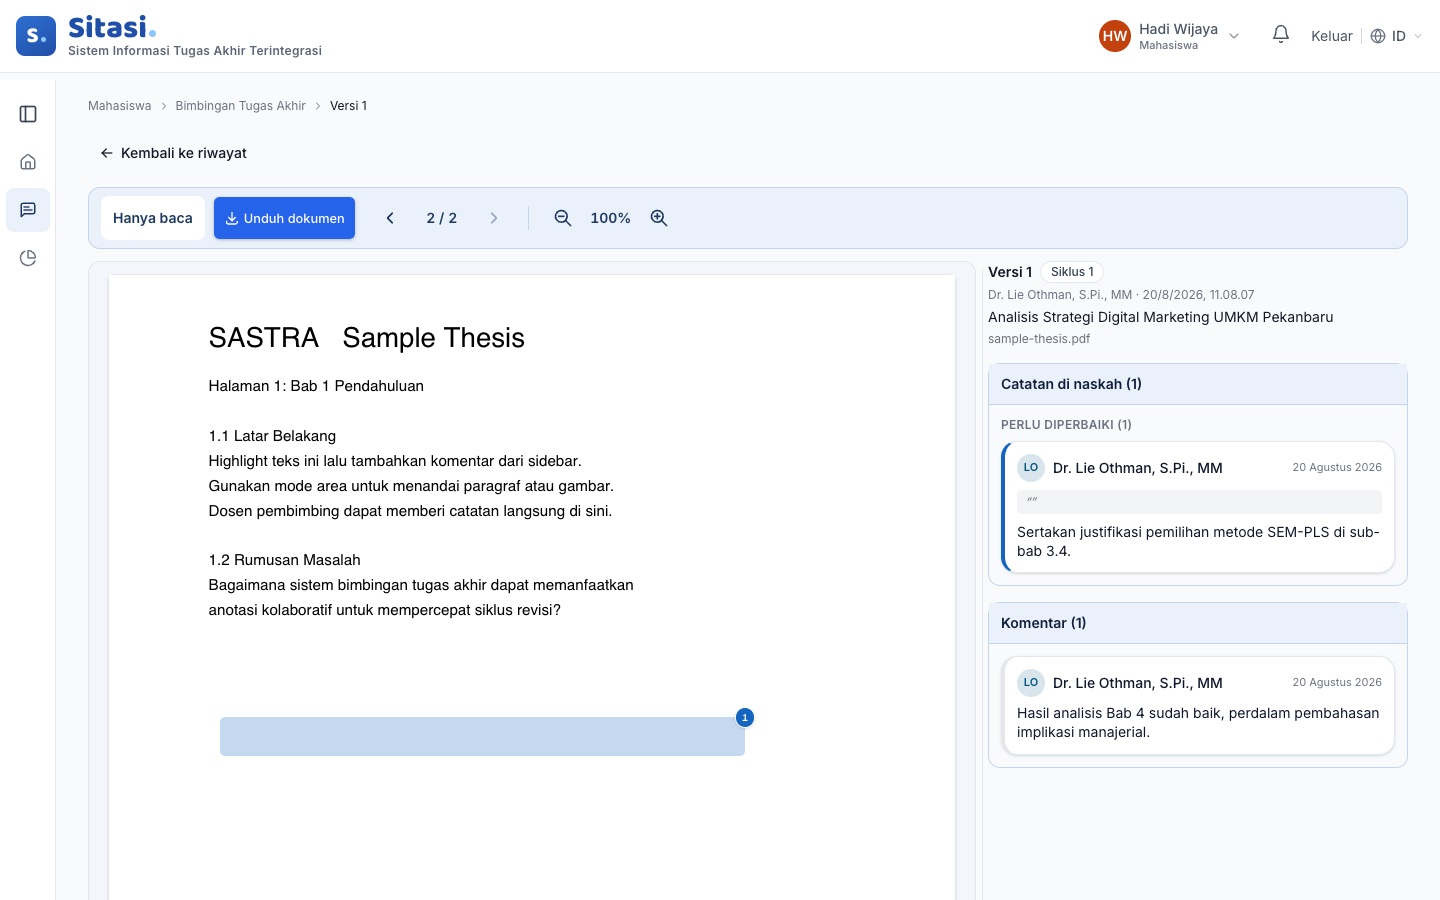
Task: Go back via Kembali ke riwayat
Action: [x=173, y=153]
